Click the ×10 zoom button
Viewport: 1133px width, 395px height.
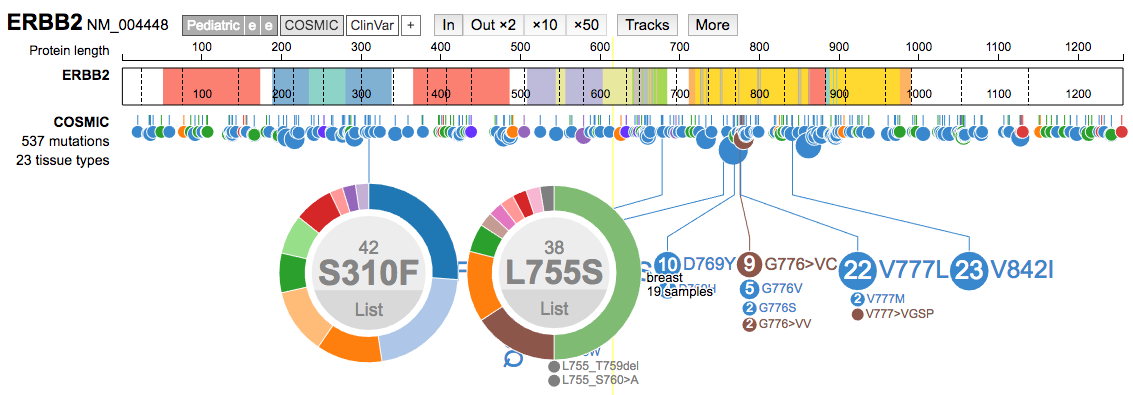[545, 25]
